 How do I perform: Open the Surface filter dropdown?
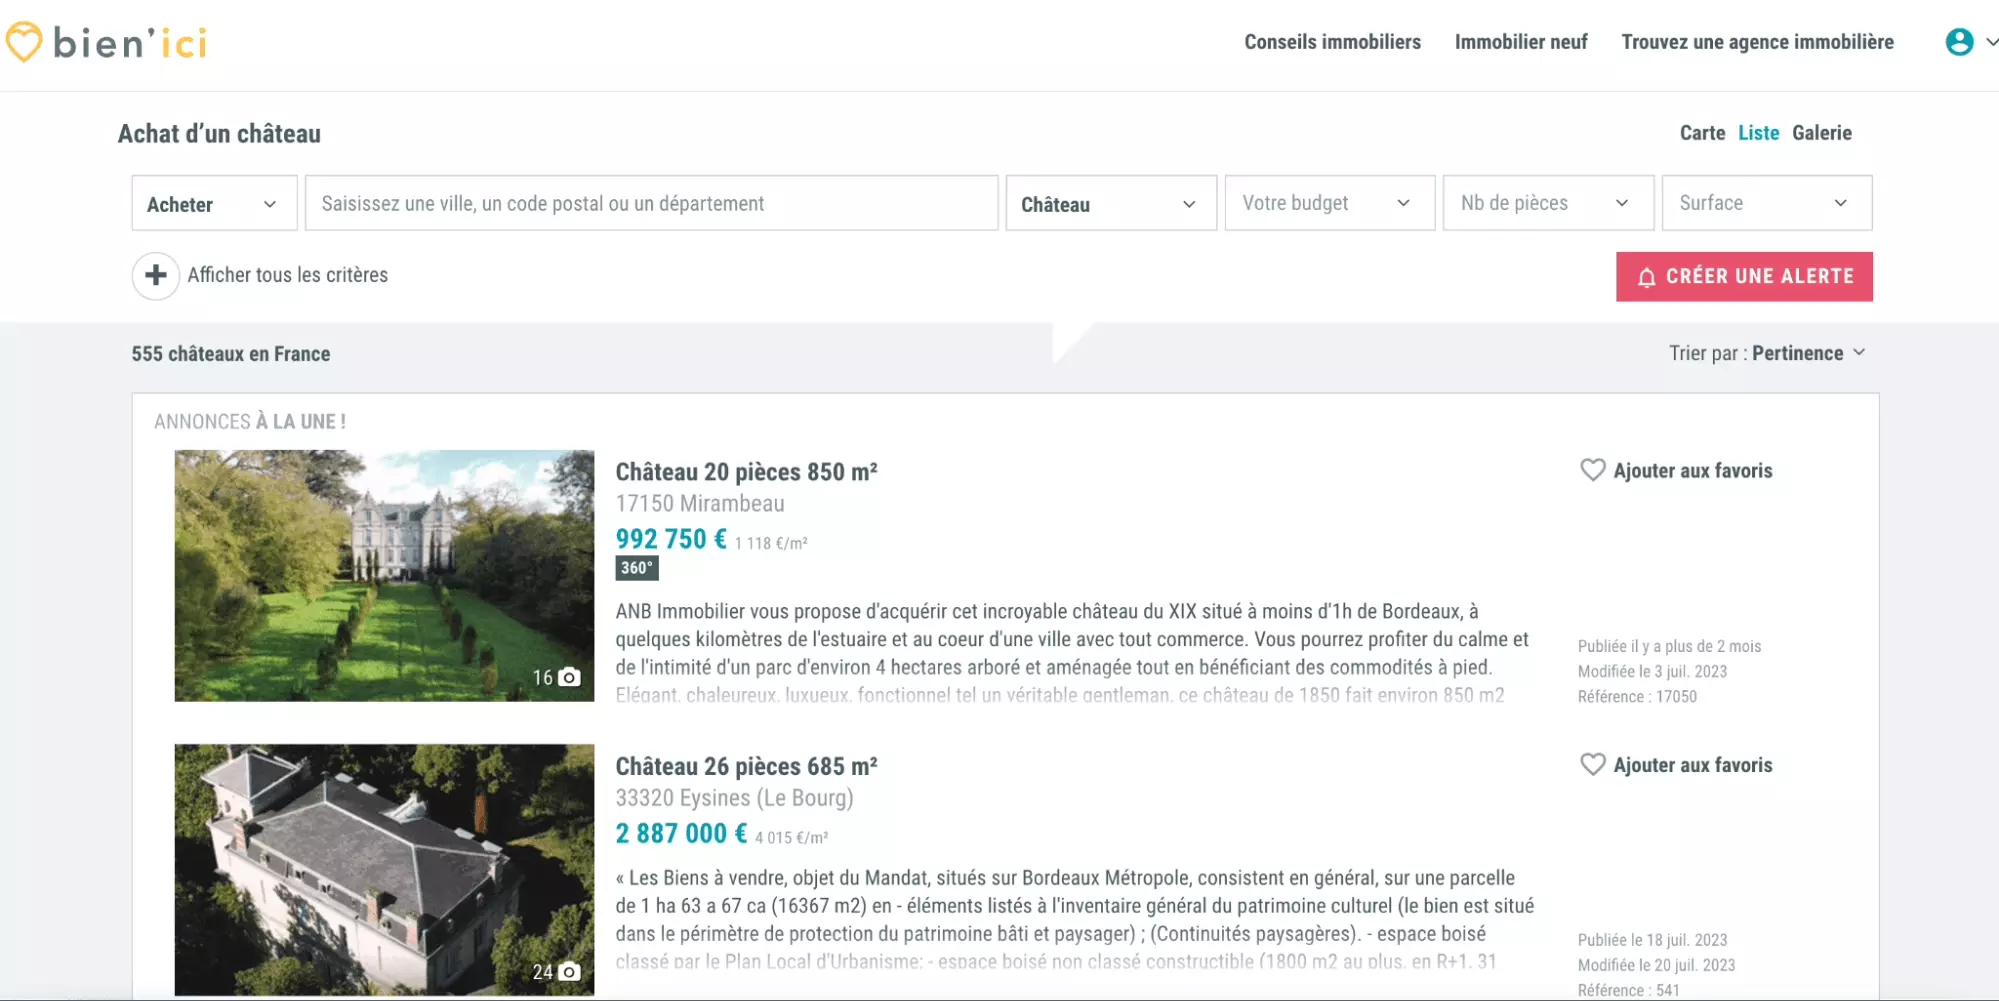tap(1765, 204)
